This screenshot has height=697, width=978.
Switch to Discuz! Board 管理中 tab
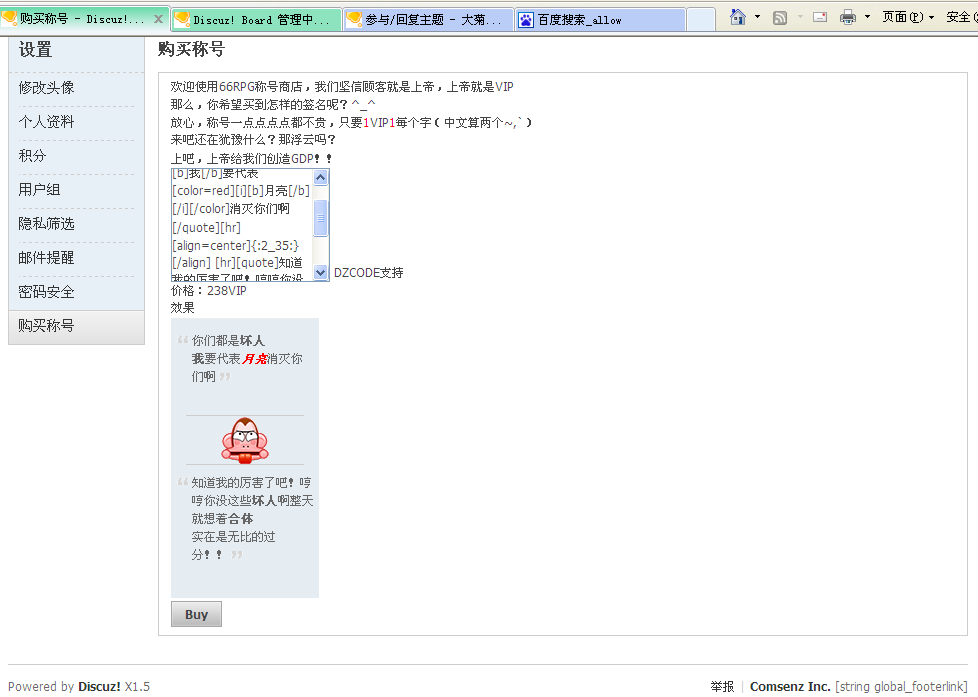(x=256, y=20)
